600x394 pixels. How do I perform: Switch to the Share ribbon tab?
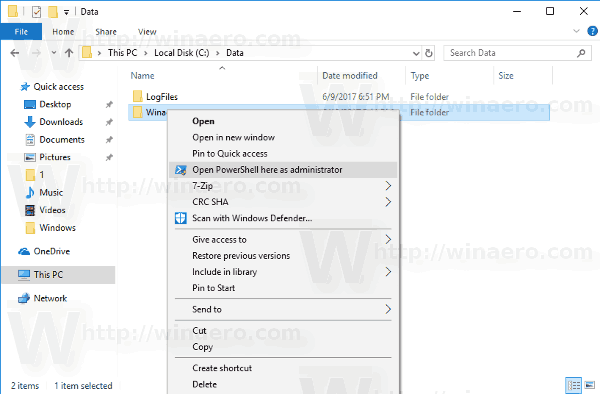(x=106, y=32)
